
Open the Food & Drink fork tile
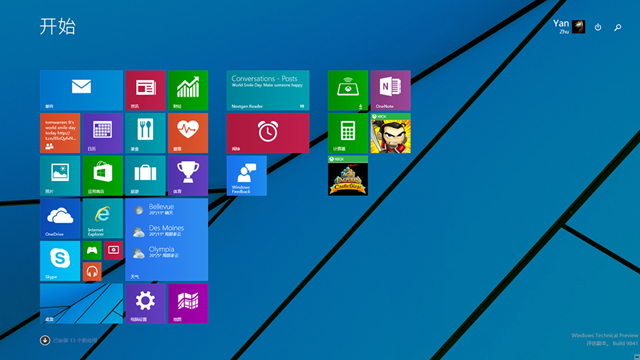pyautogui.click(x=145, y=133)
